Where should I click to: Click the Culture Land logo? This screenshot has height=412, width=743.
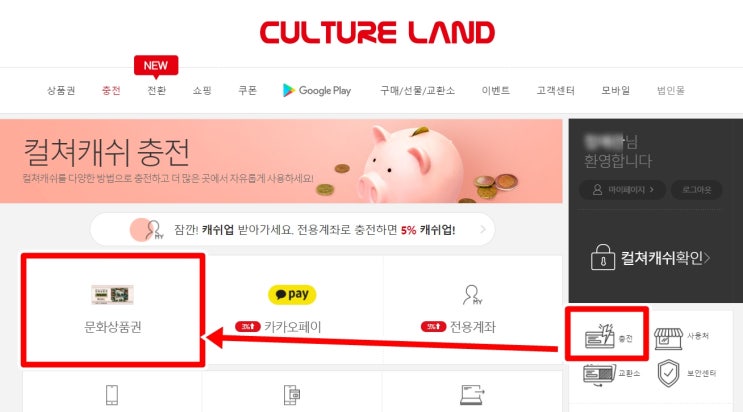pyautogui.click(x=377, y=32)
